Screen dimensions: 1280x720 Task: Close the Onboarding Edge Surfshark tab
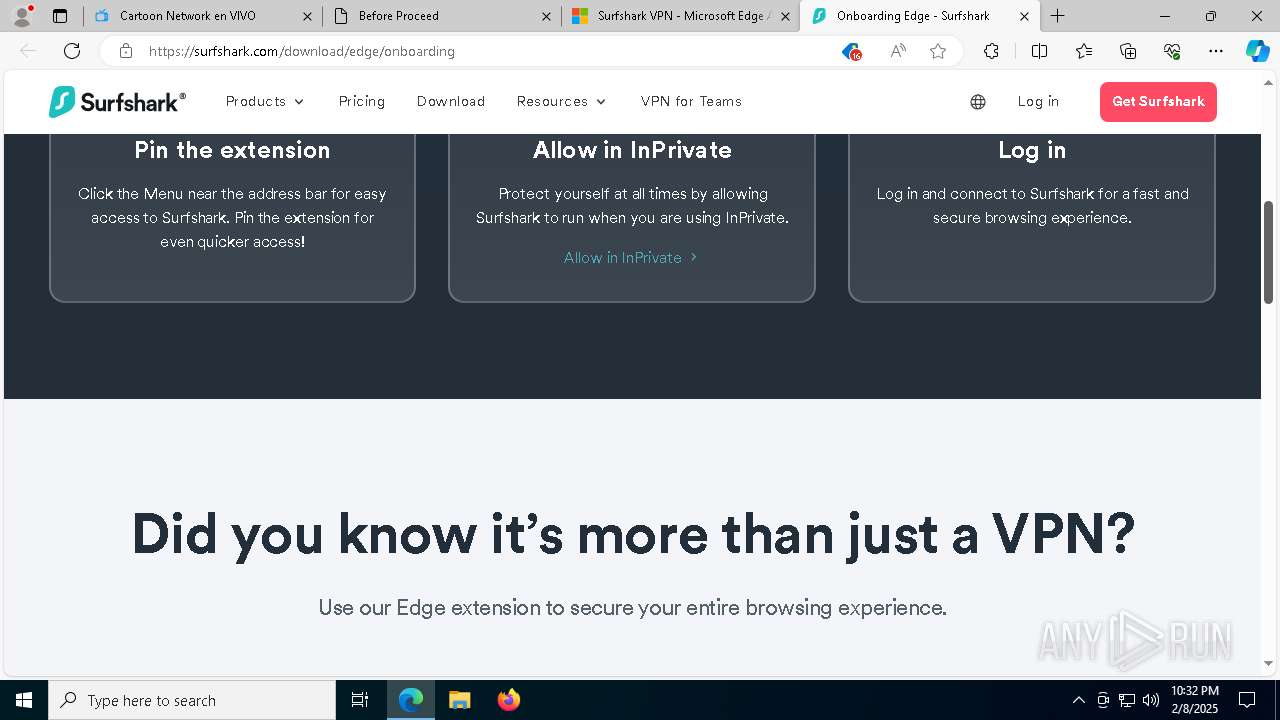(x=1024, y=16)
